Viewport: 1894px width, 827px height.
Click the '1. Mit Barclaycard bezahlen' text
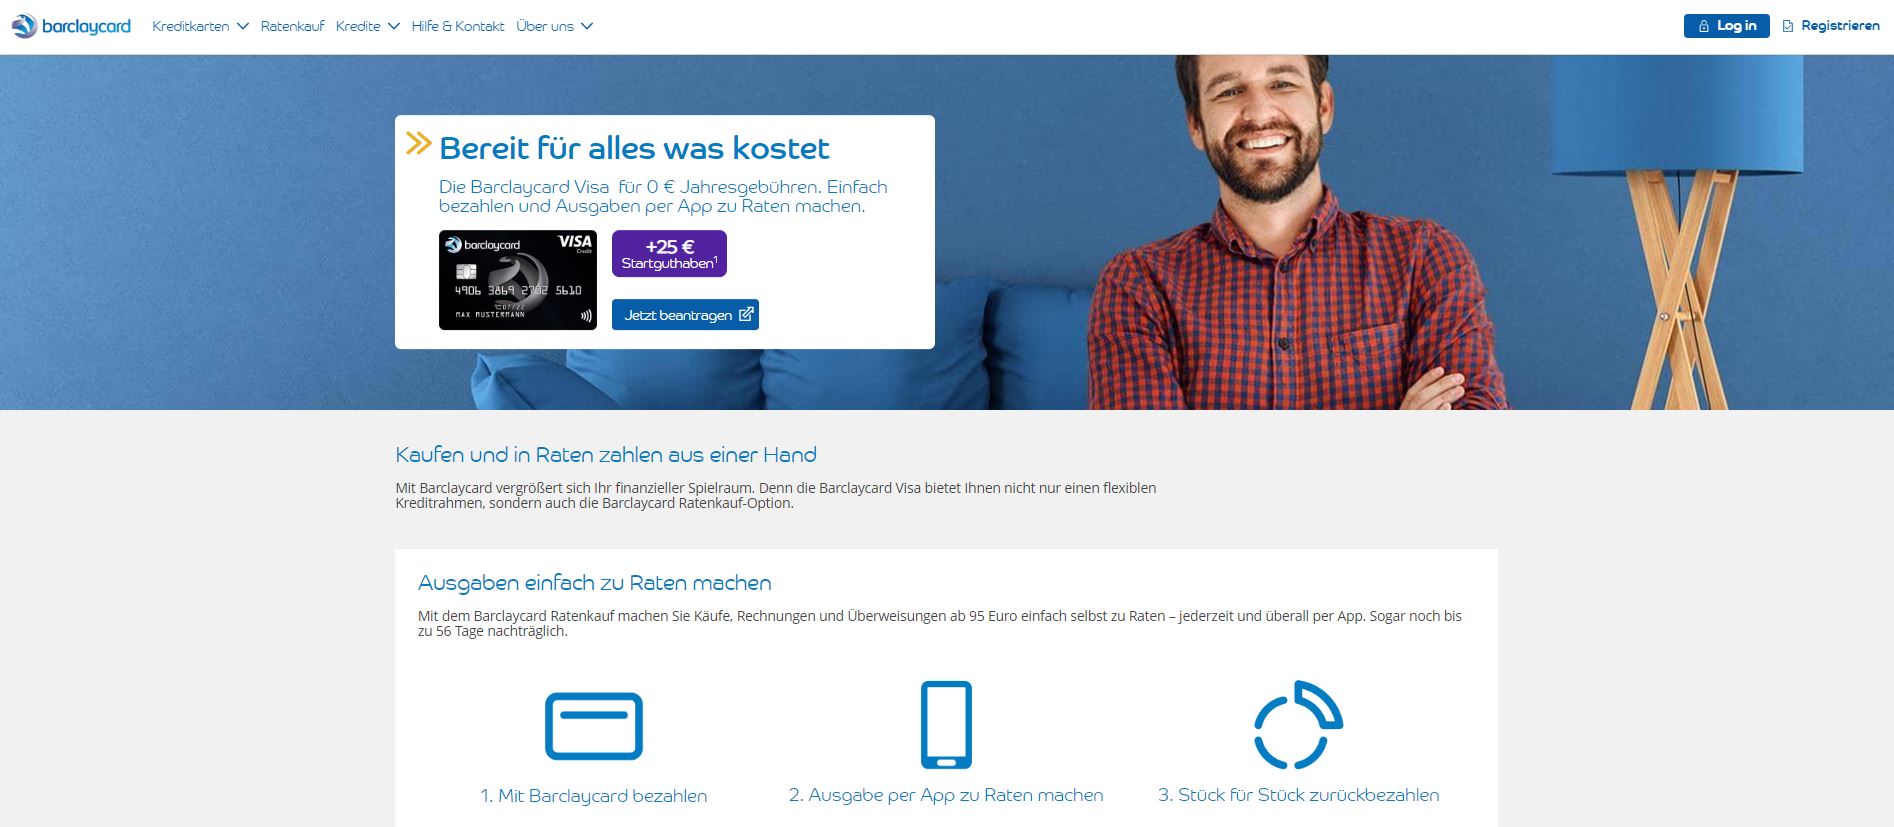click(594, 796)
